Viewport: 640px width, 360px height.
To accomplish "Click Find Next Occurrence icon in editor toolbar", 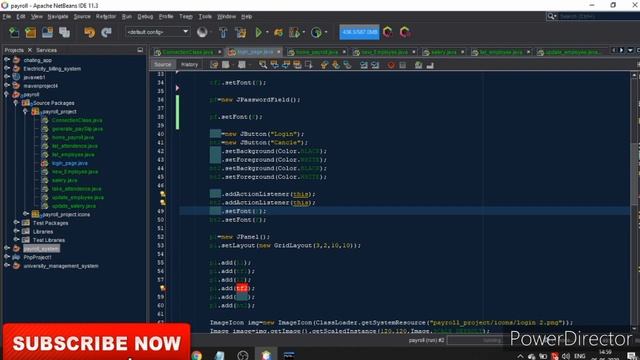I will click(x=286, y=65).
